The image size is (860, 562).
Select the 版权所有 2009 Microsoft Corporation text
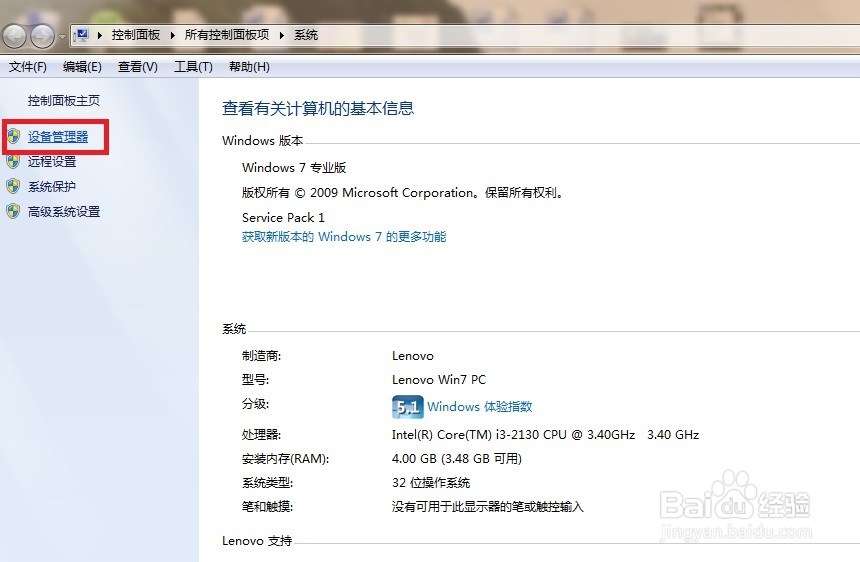click(403, 193)
